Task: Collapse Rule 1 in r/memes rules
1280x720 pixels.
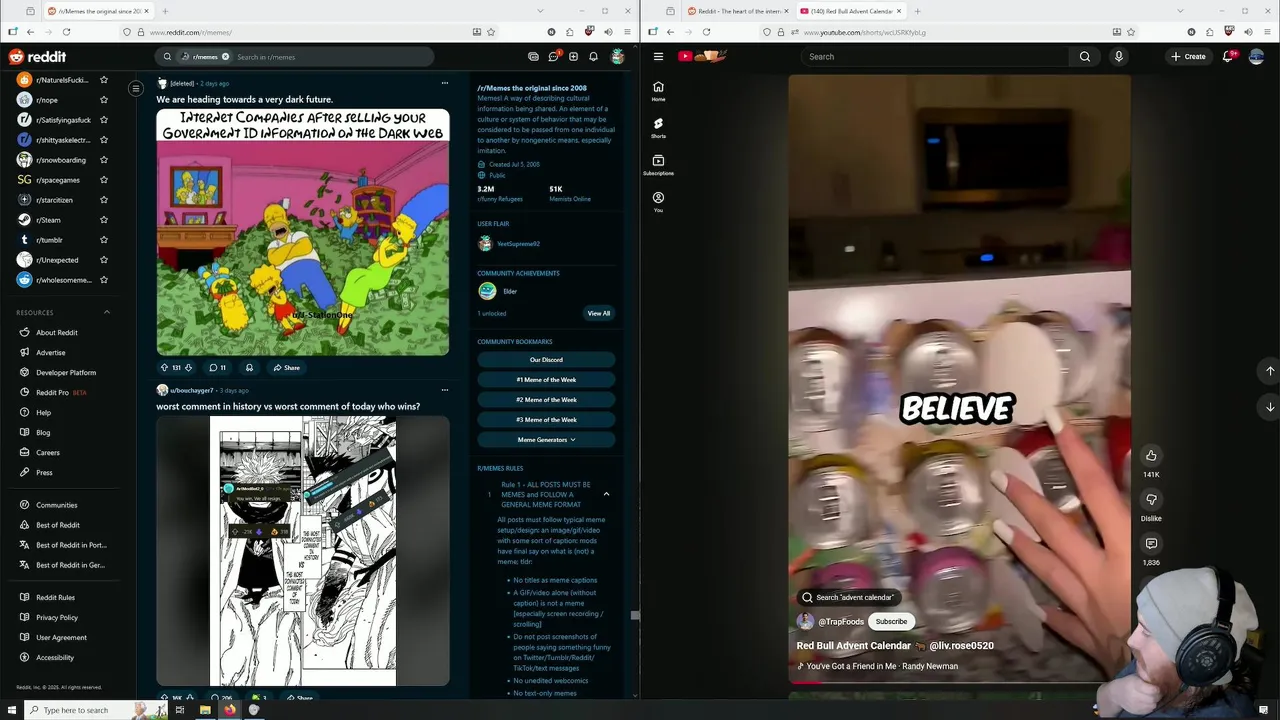Action: point(606,494)
